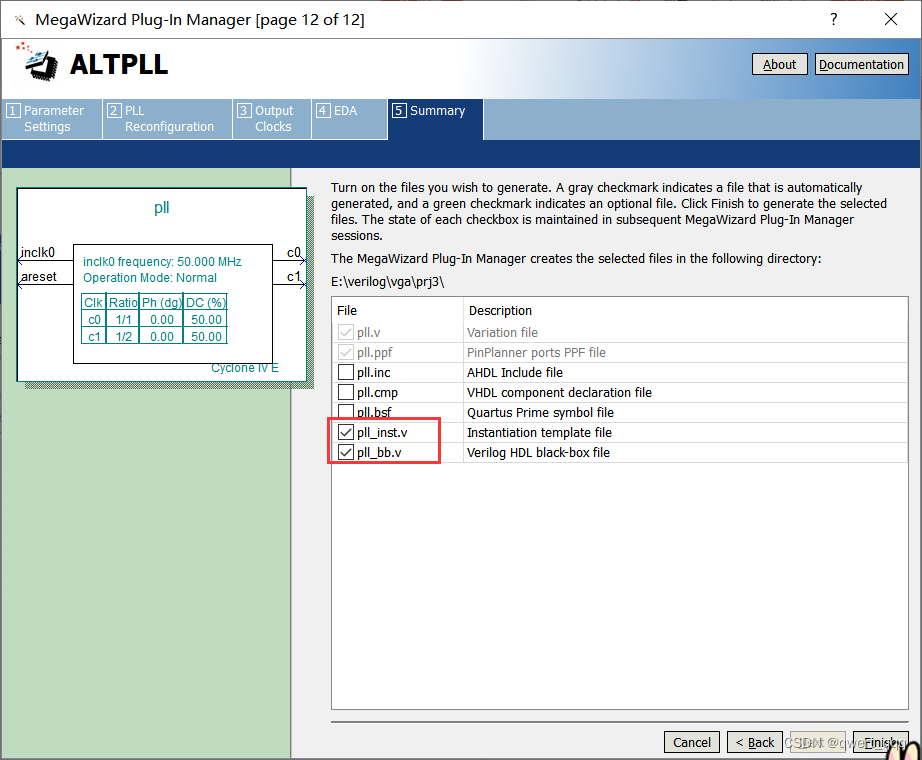Click 'Operation Mode: Normal' text
Image resolution: width=922 pixels, height=760 pixels.
tap(150, 278)
